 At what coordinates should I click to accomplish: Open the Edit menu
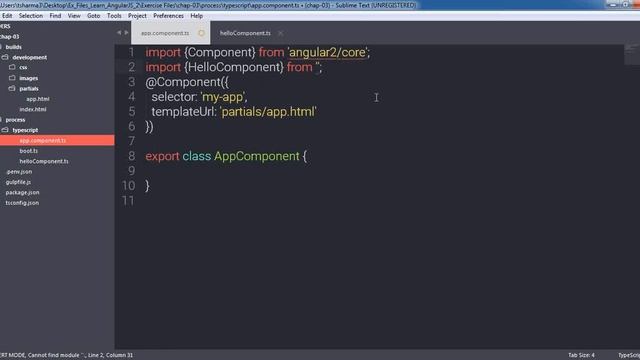[7, 16]
